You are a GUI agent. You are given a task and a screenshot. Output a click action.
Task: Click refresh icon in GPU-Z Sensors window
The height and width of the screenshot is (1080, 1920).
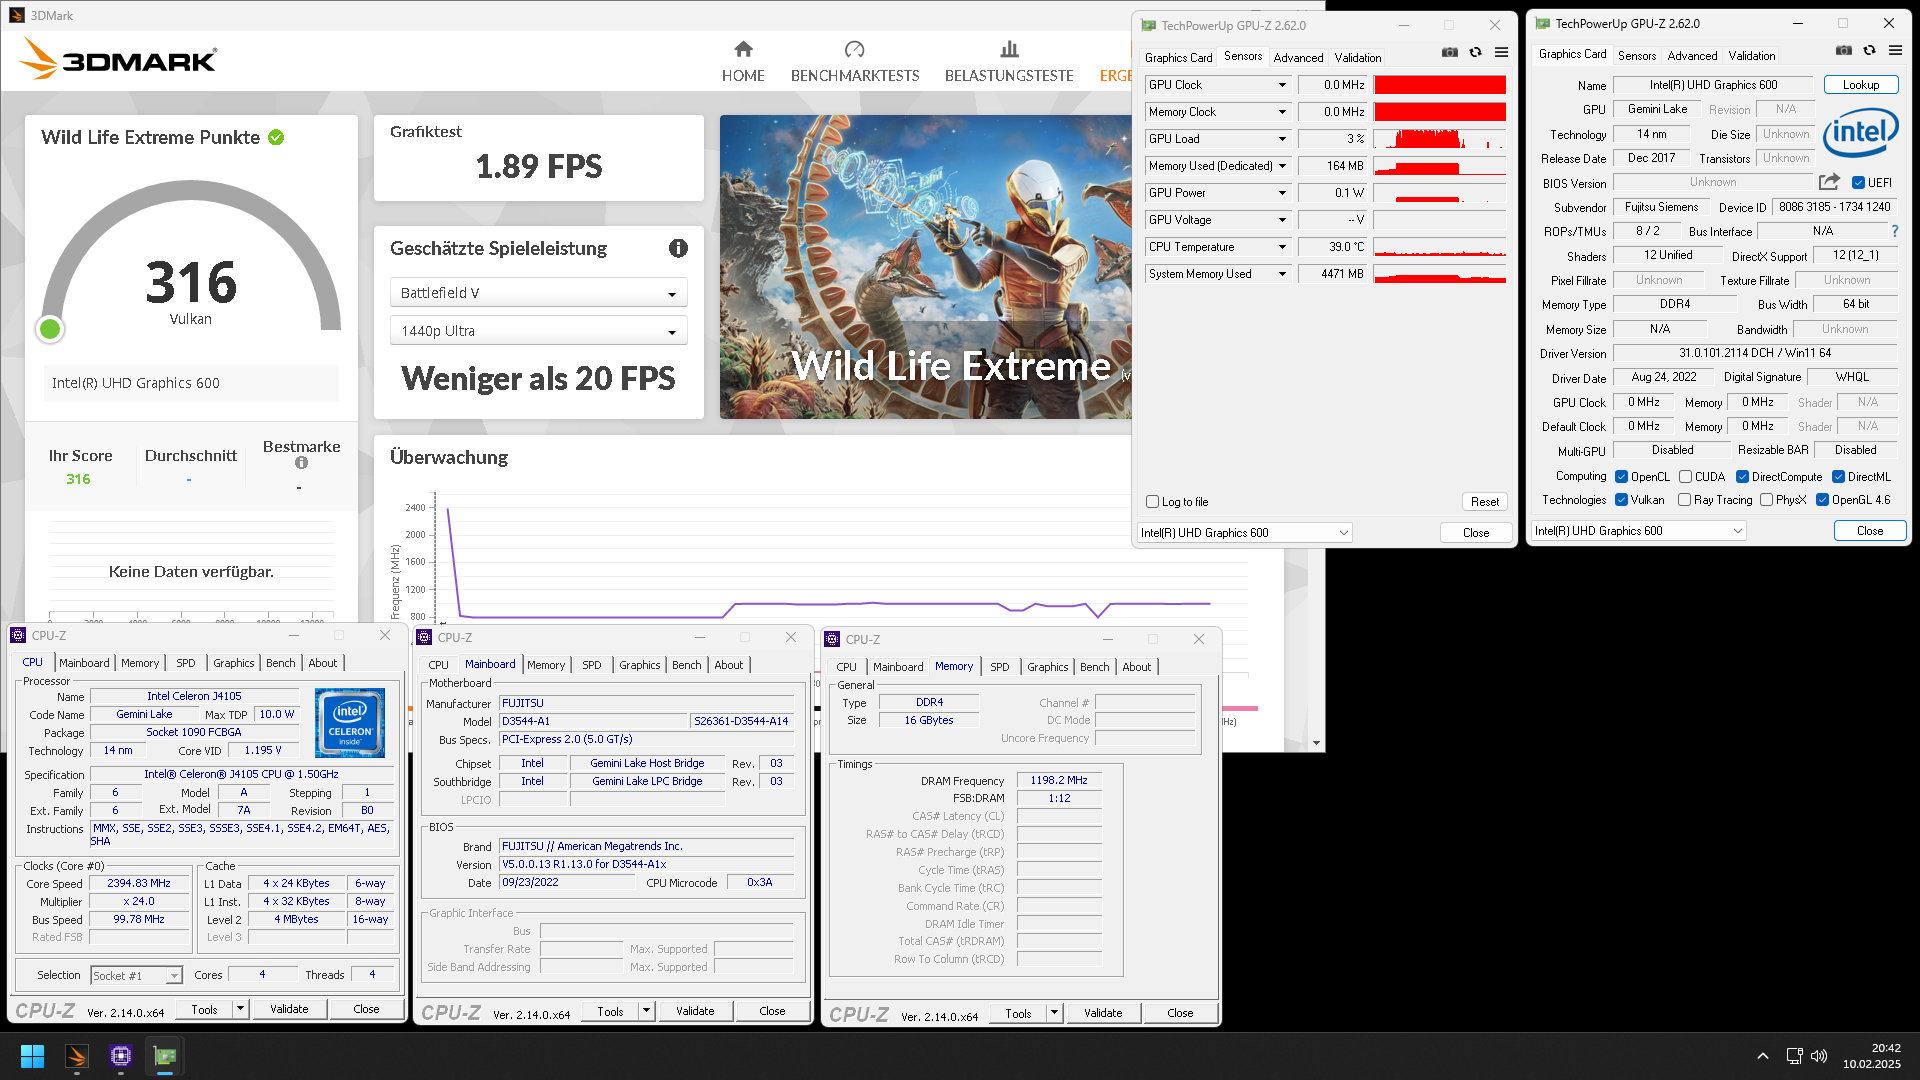(1475, 53)
